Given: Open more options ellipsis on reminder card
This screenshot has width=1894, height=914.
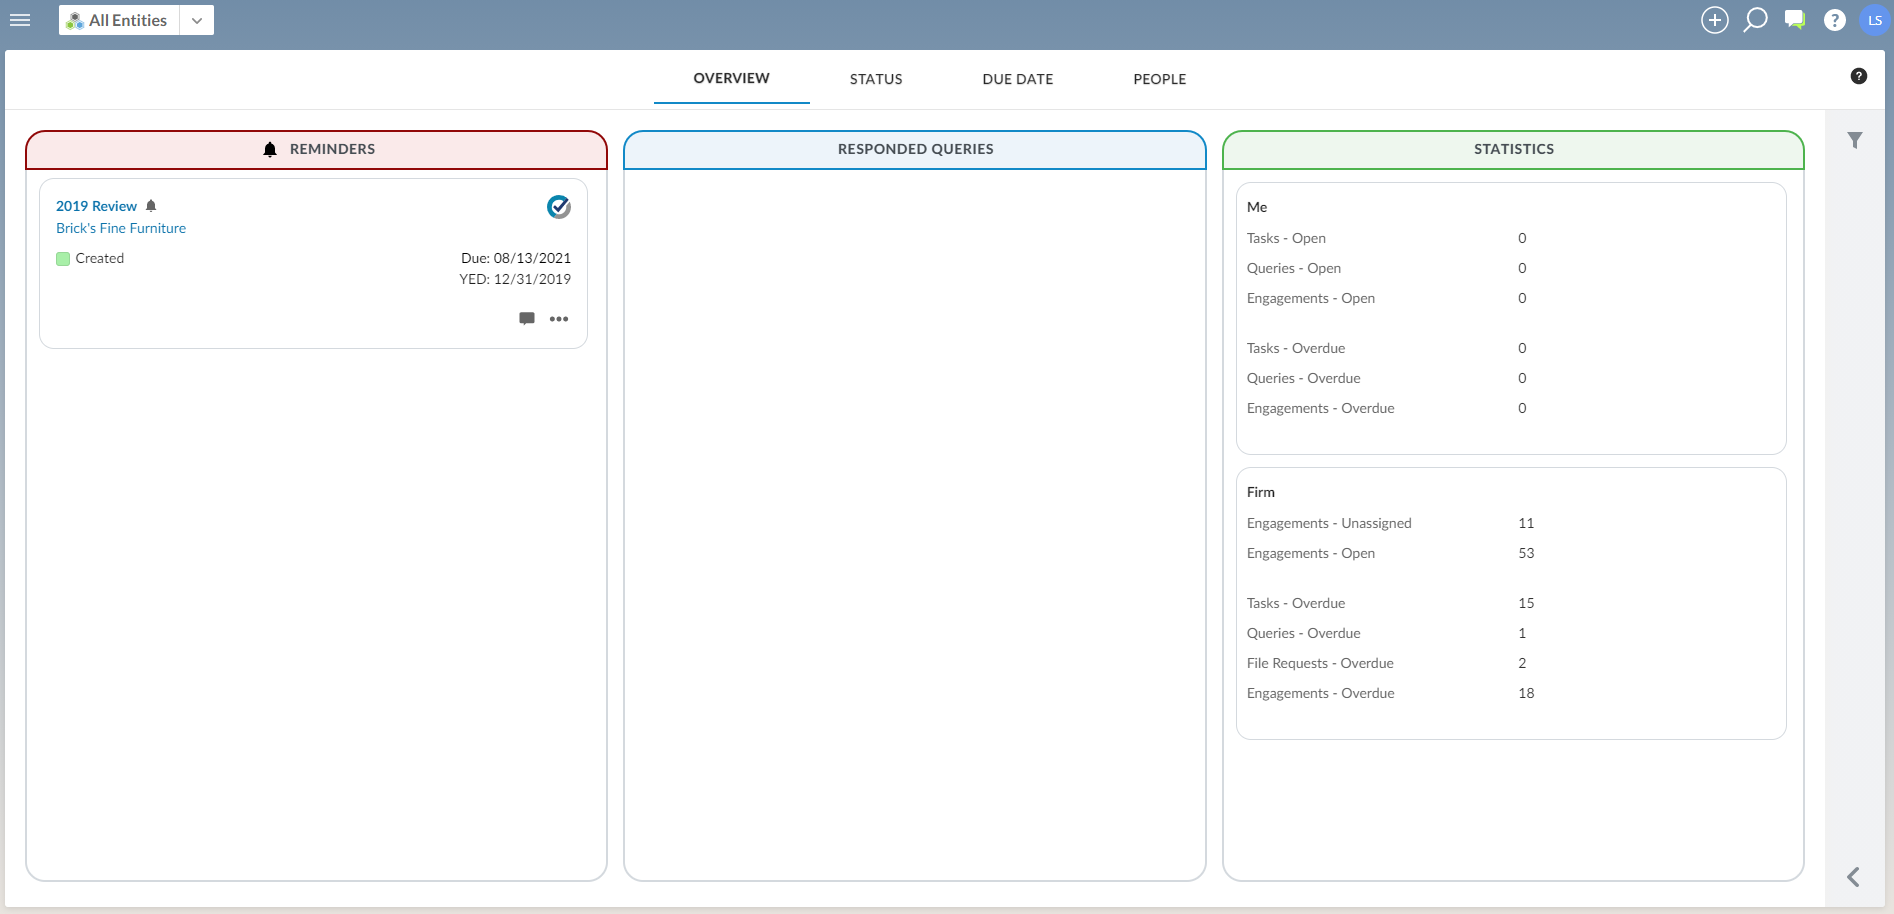Looking at the screenshot, I should click(x=559, y=319).
